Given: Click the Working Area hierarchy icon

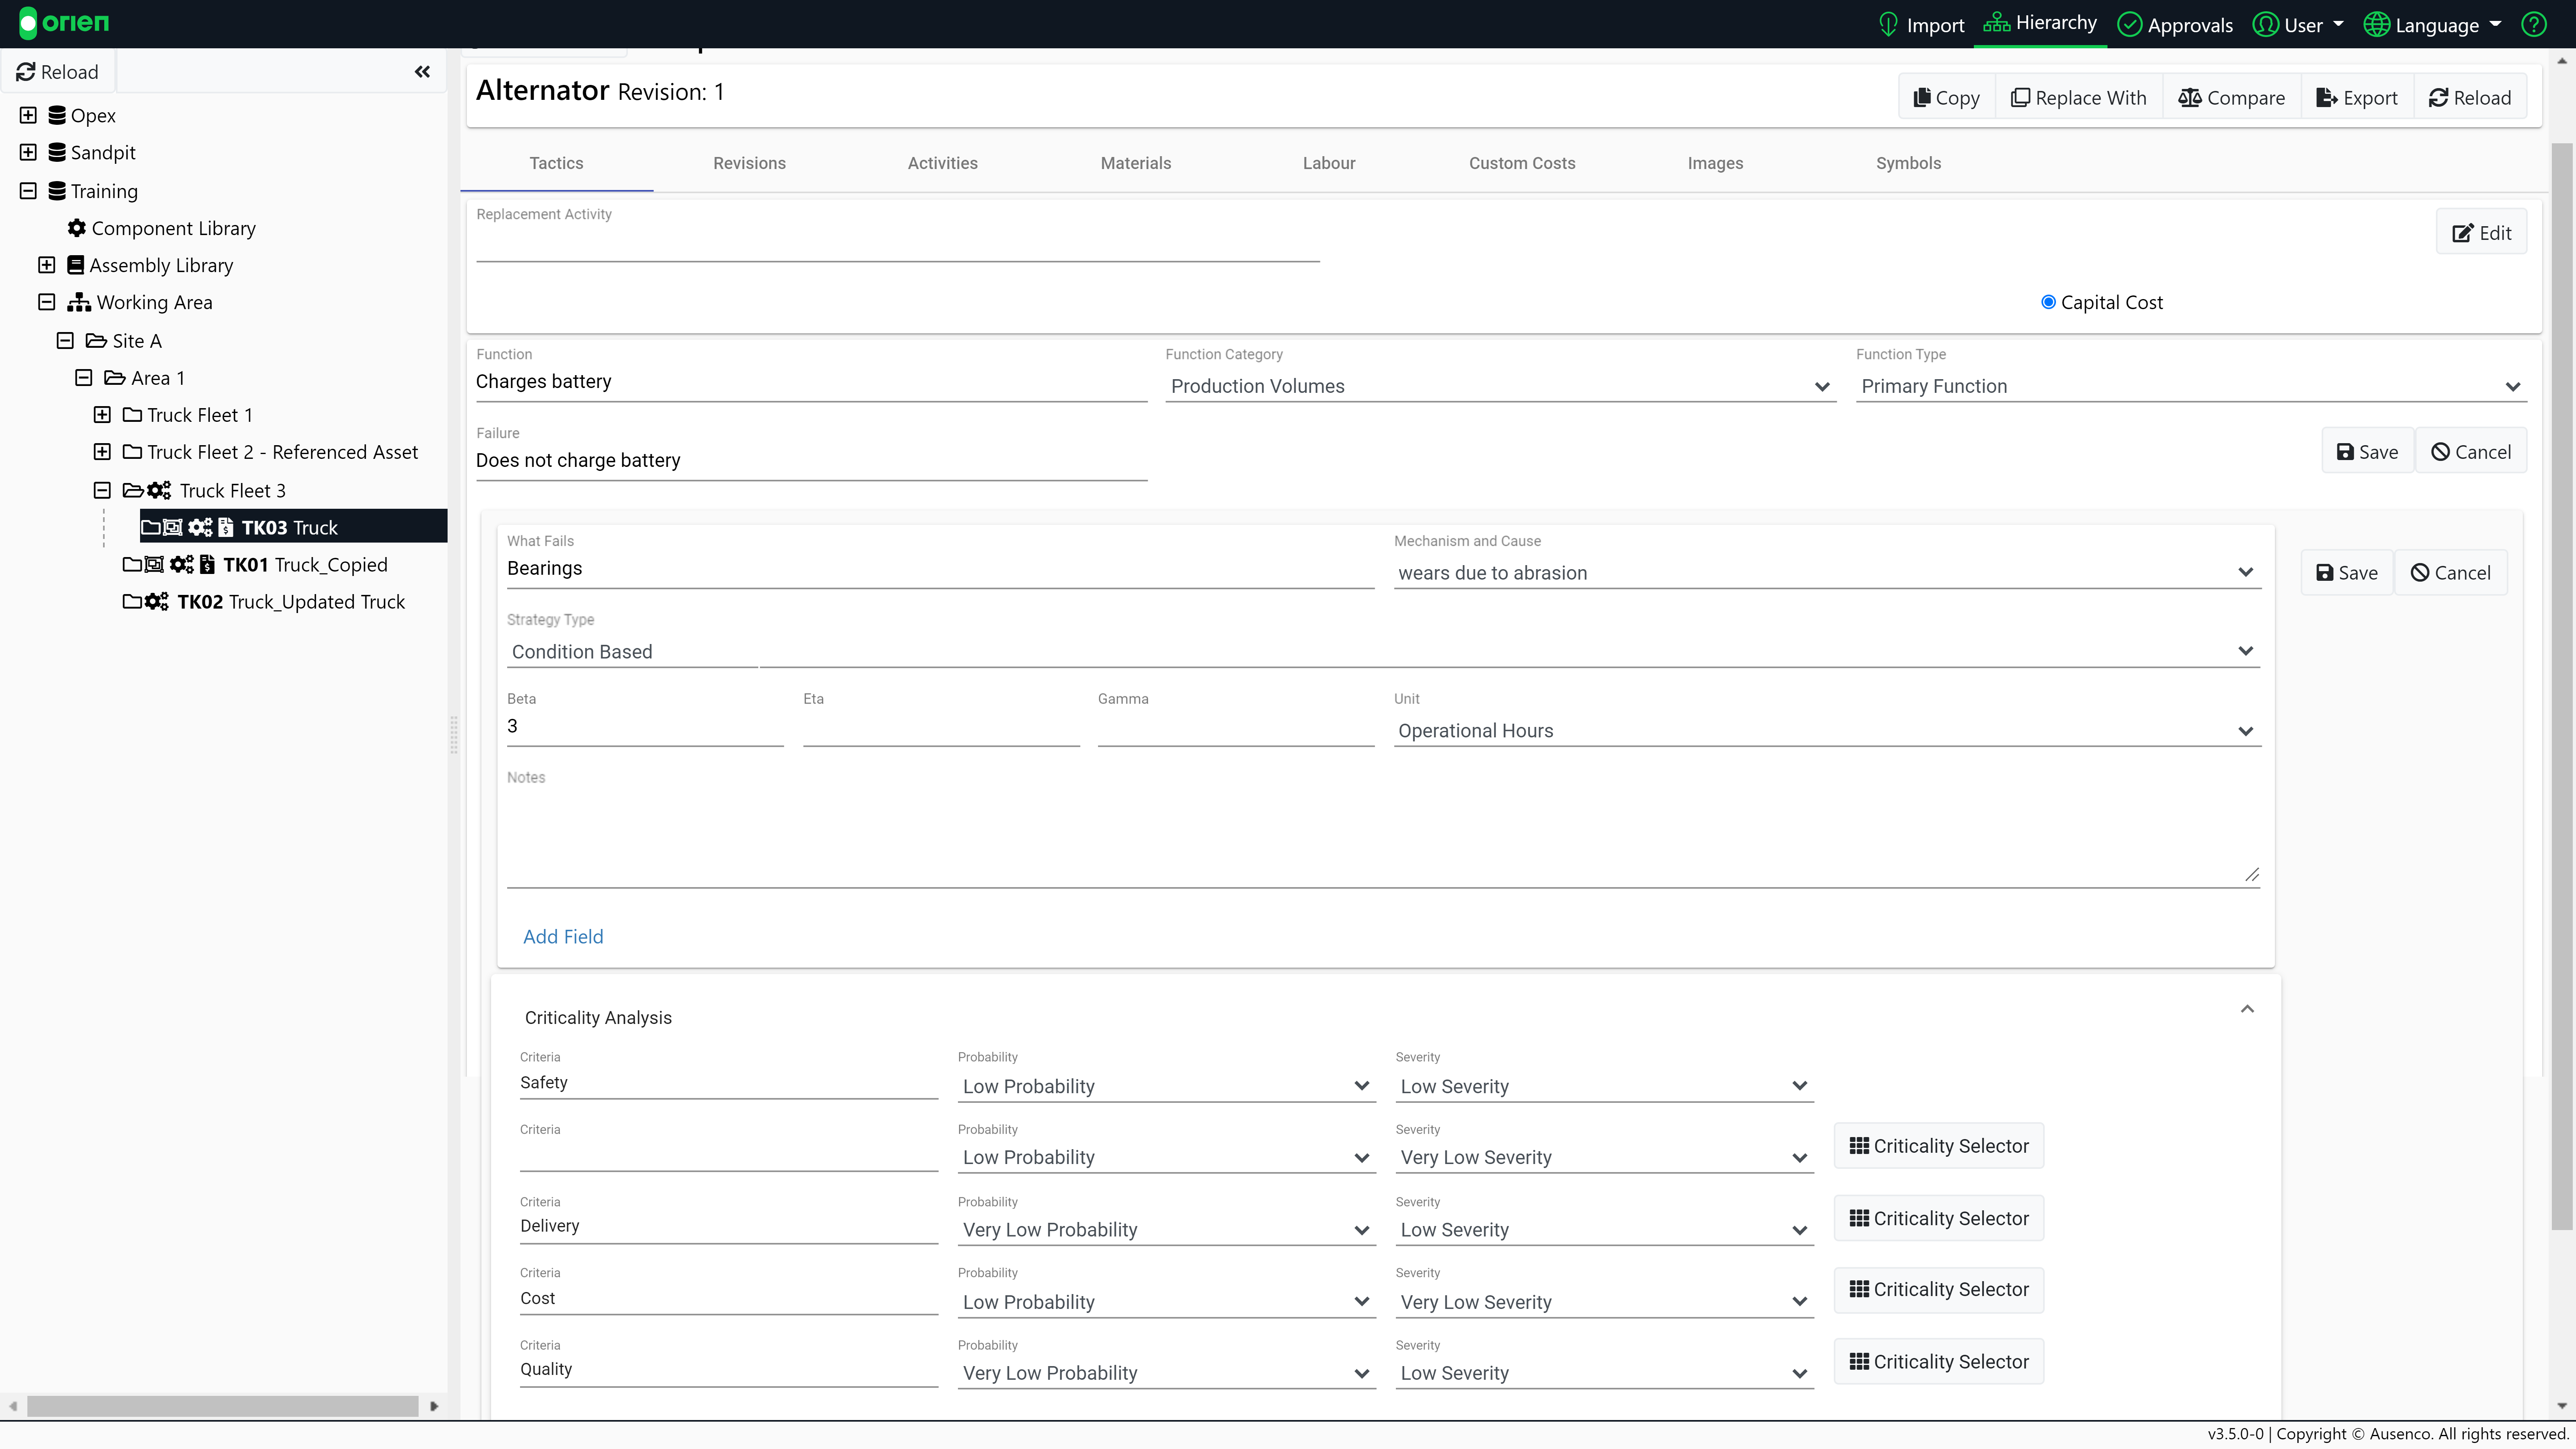Looking at the screenshot, I should point(79,302).
